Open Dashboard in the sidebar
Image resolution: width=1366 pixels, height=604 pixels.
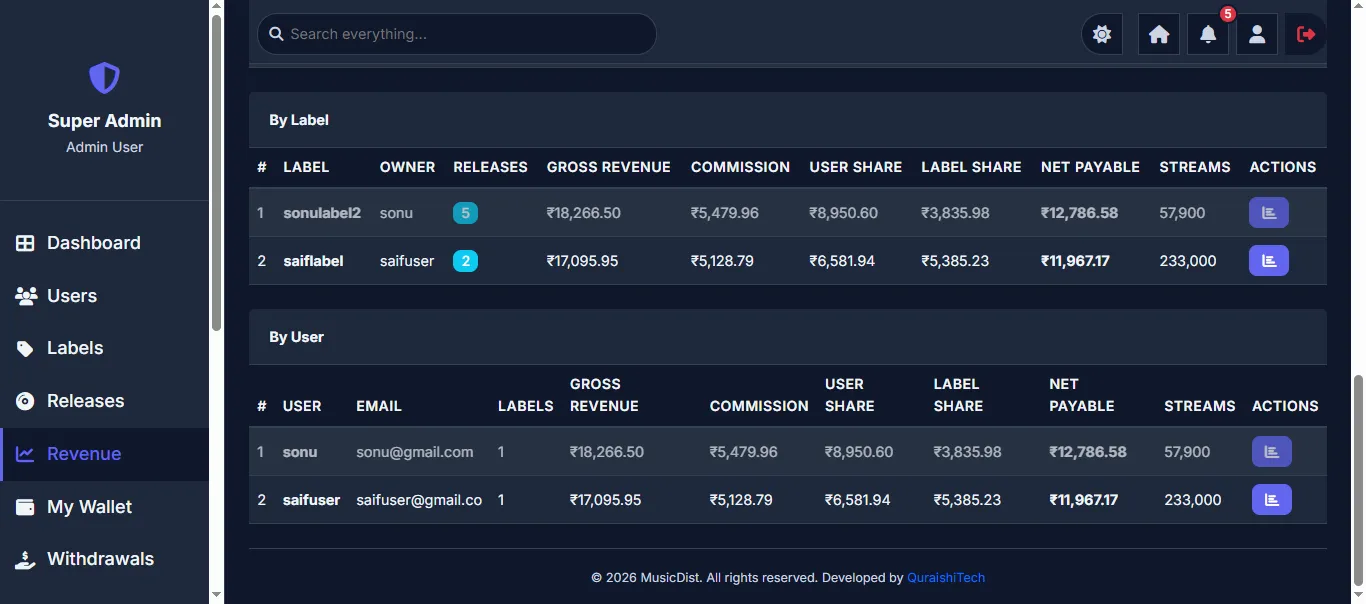[x=104, y=243]
